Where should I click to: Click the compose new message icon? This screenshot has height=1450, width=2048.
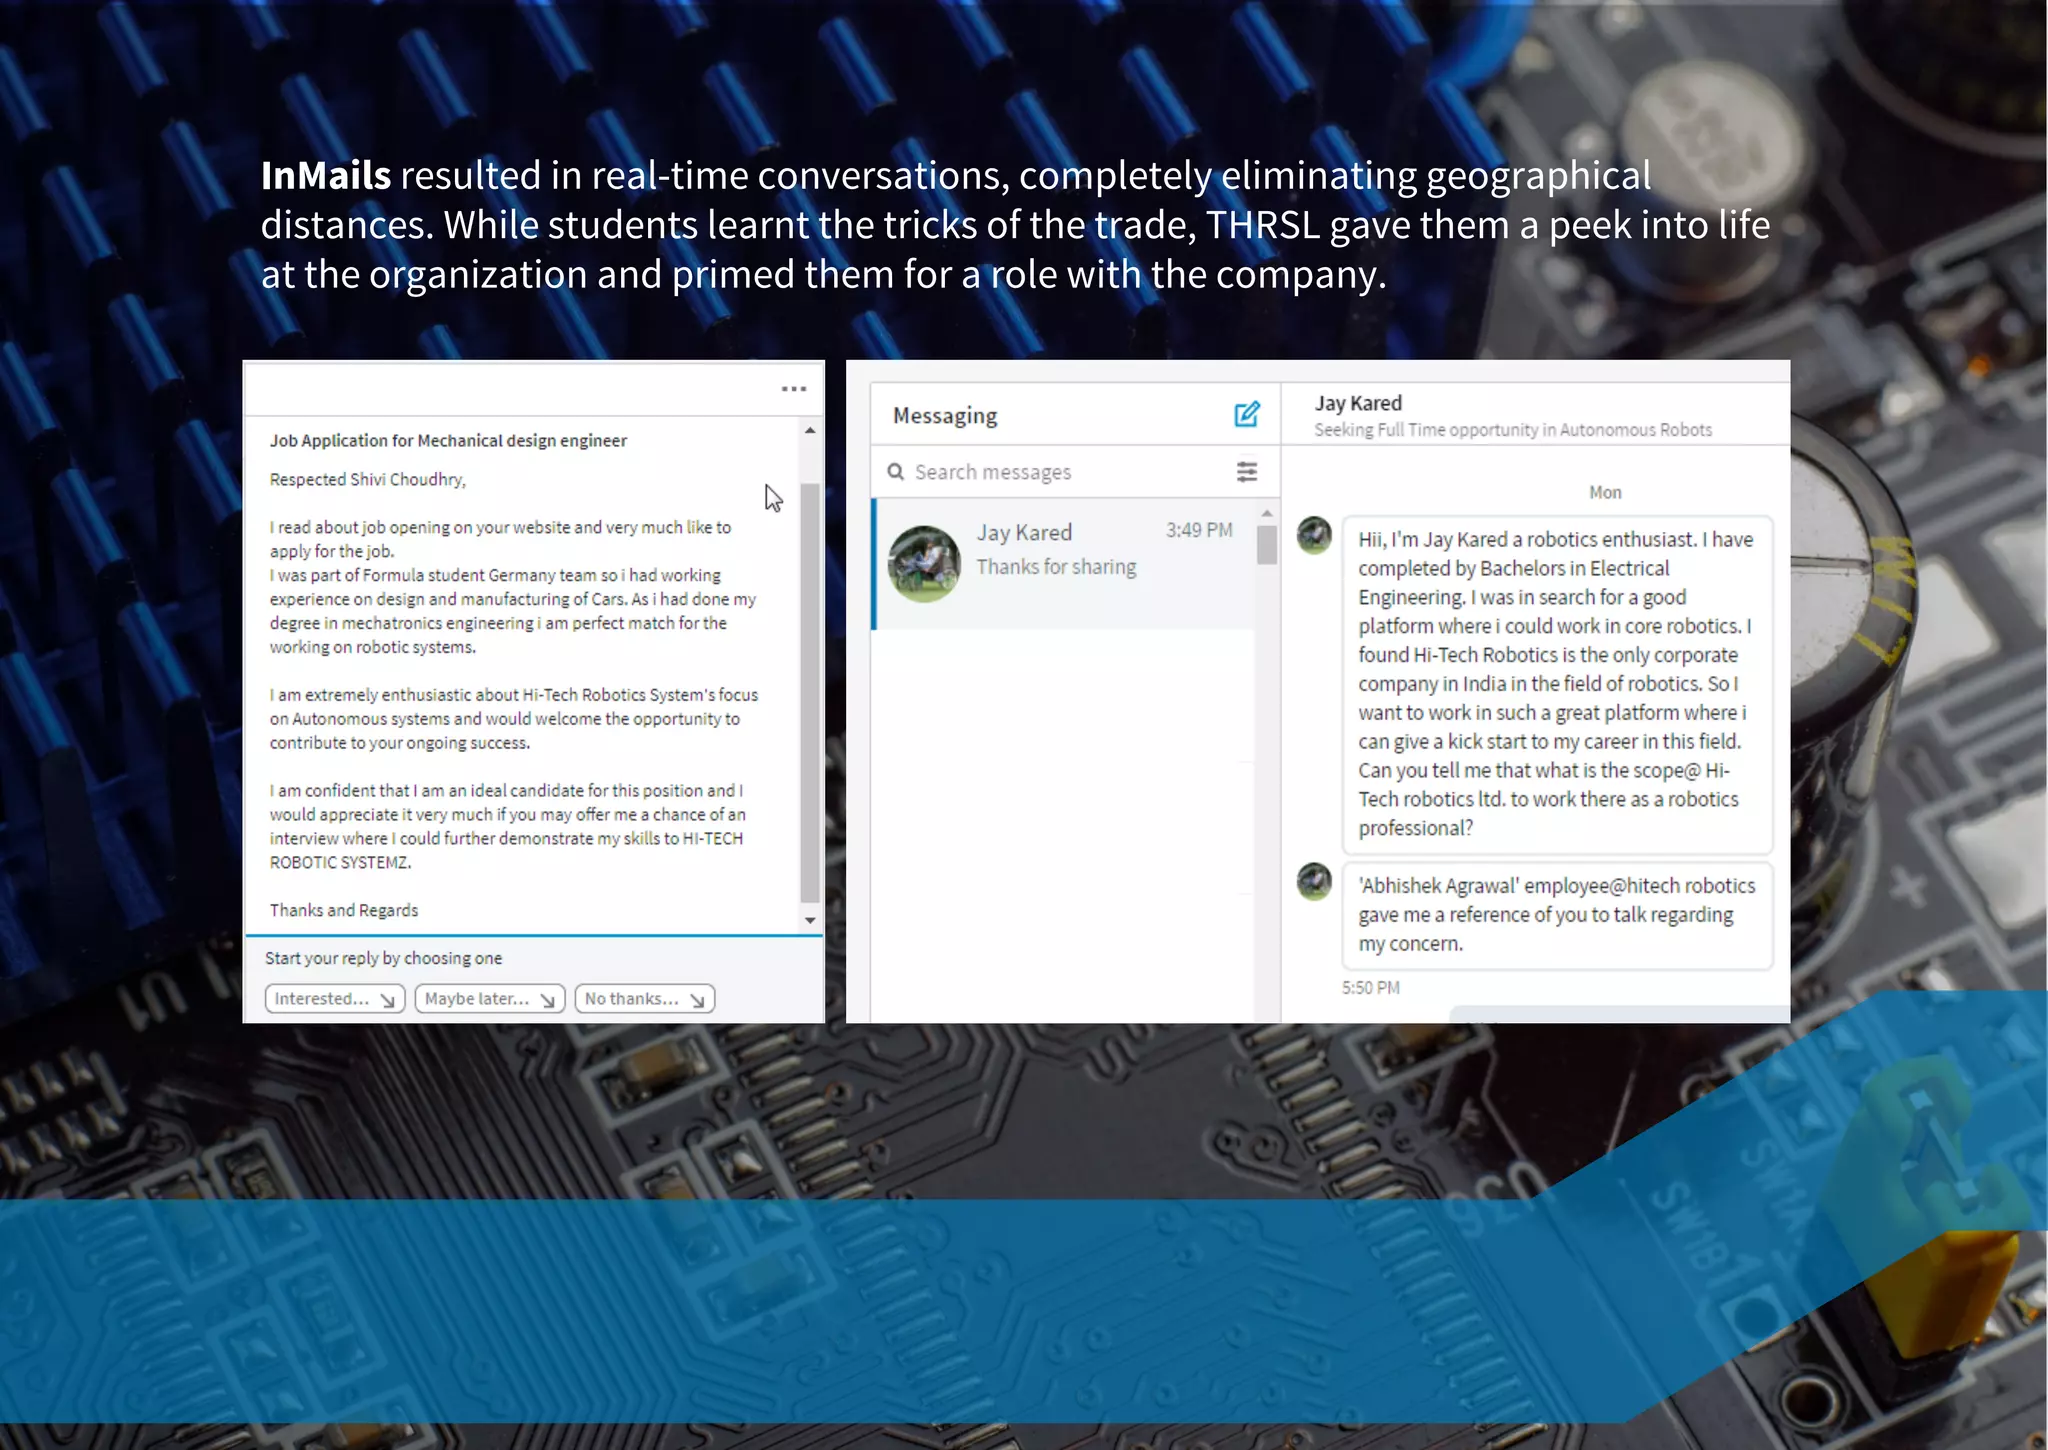coord(1246,415)
